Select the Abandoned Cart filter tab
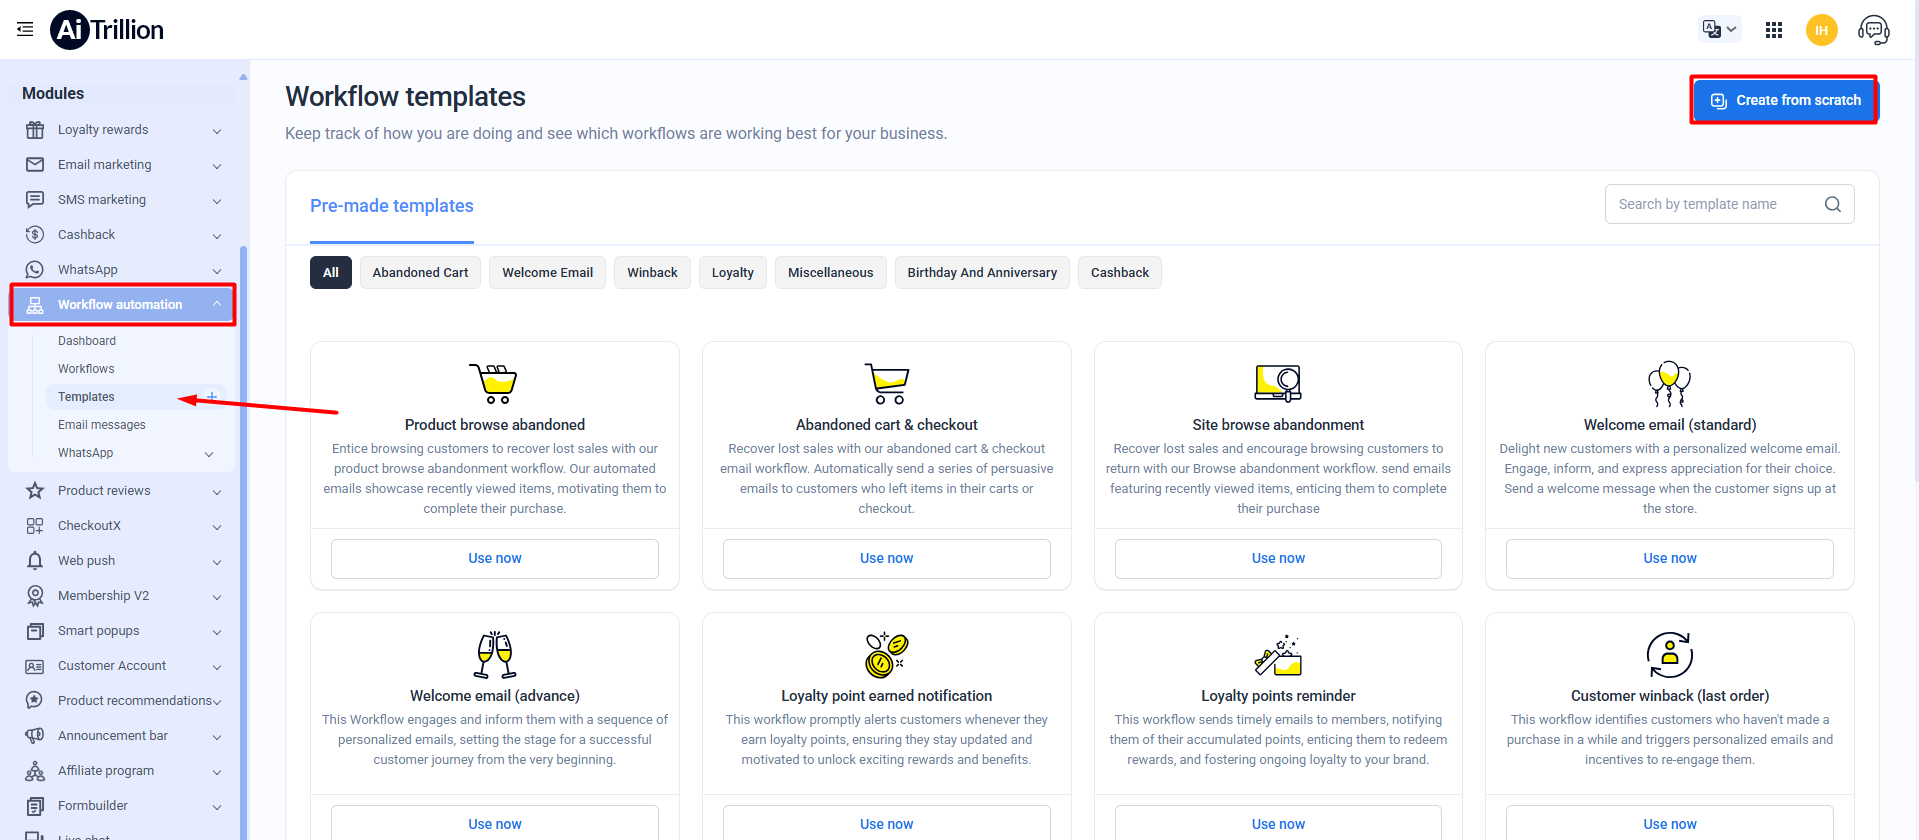Screen dimensions: 1919x840 [x=420, y=273]
